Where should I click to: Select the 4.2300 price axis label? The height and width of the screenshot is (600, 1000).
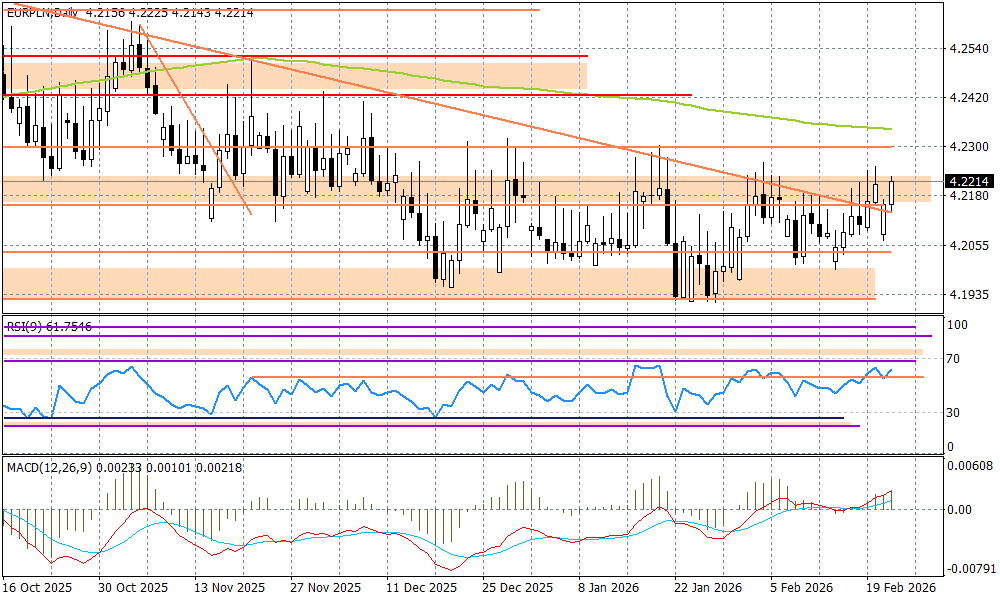coord(968,147)
